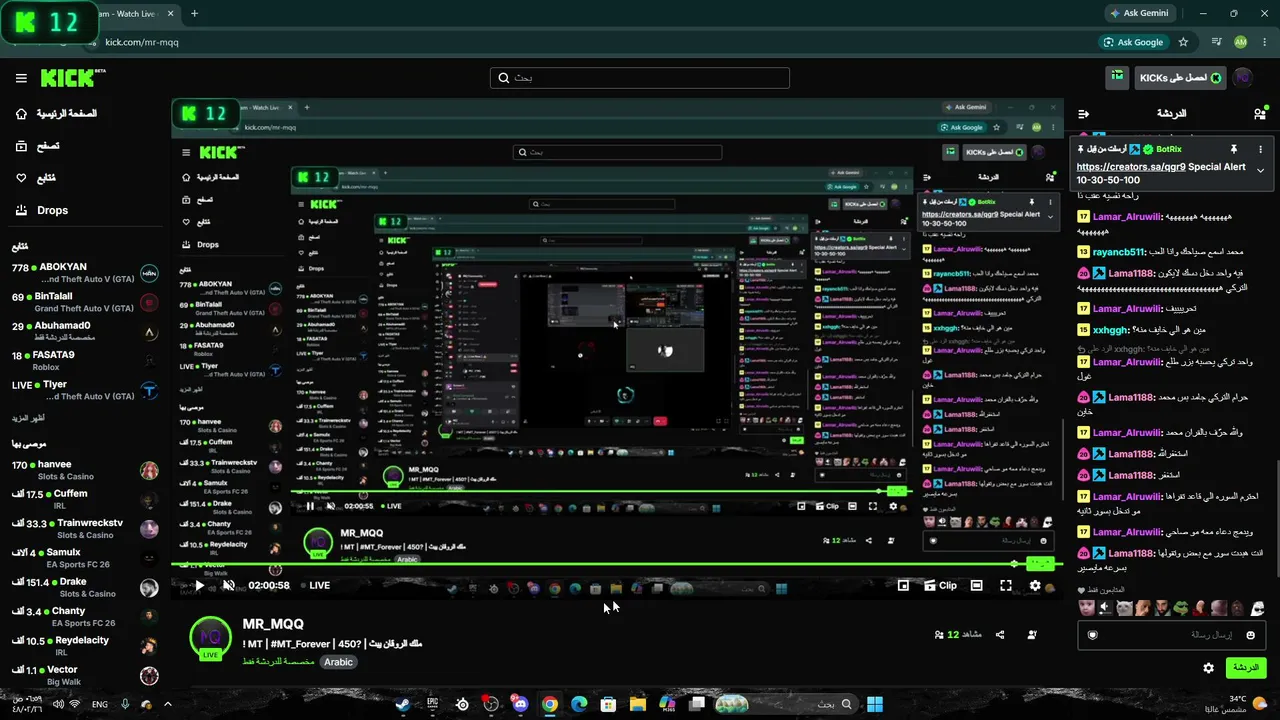Viewport: 1280px width, 720px height.
Task: Unmute the stream volume
Action: coord(228,586)
